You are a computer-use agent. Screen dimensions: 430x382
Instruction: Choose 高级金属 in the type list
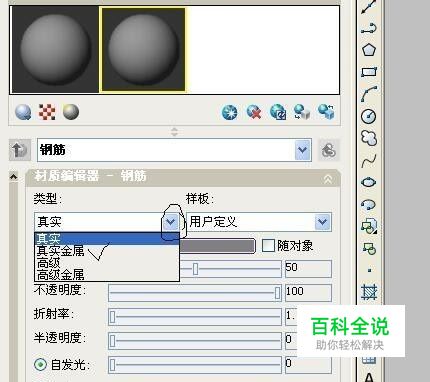click(x=107, y=275)
